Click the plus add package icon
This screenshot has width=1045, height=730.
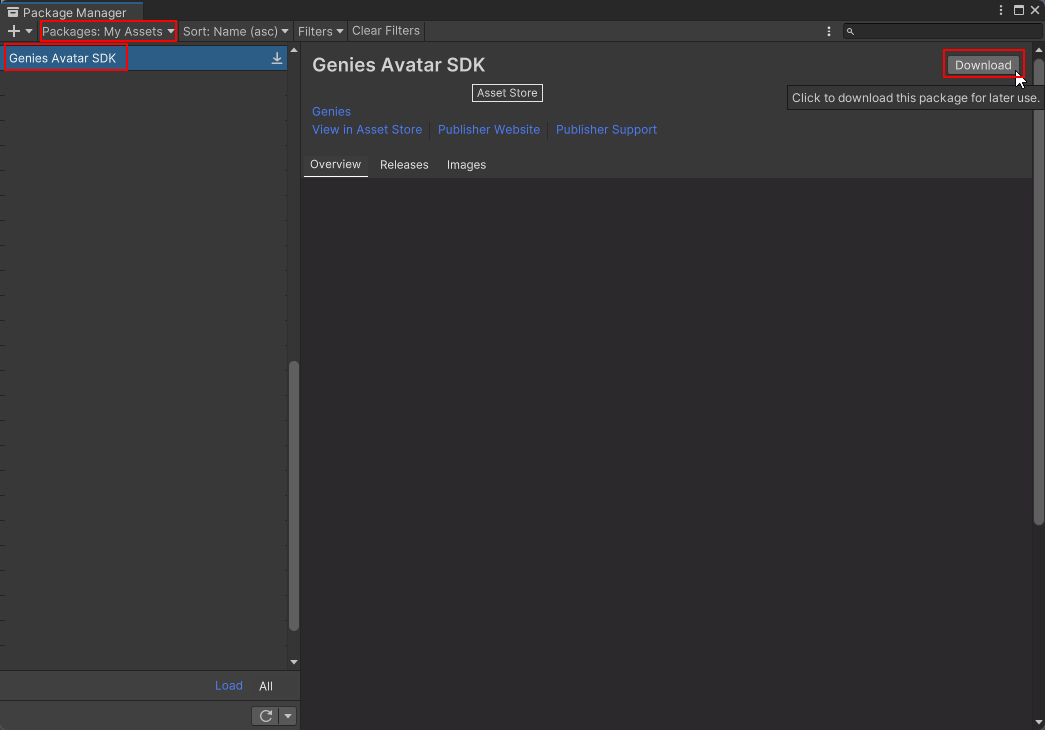14,31
